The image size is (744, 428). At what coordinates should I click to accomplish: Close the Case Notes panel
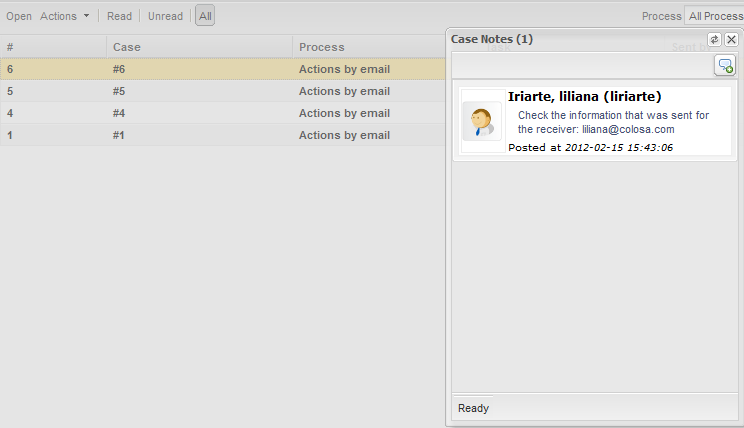point(731,39)
